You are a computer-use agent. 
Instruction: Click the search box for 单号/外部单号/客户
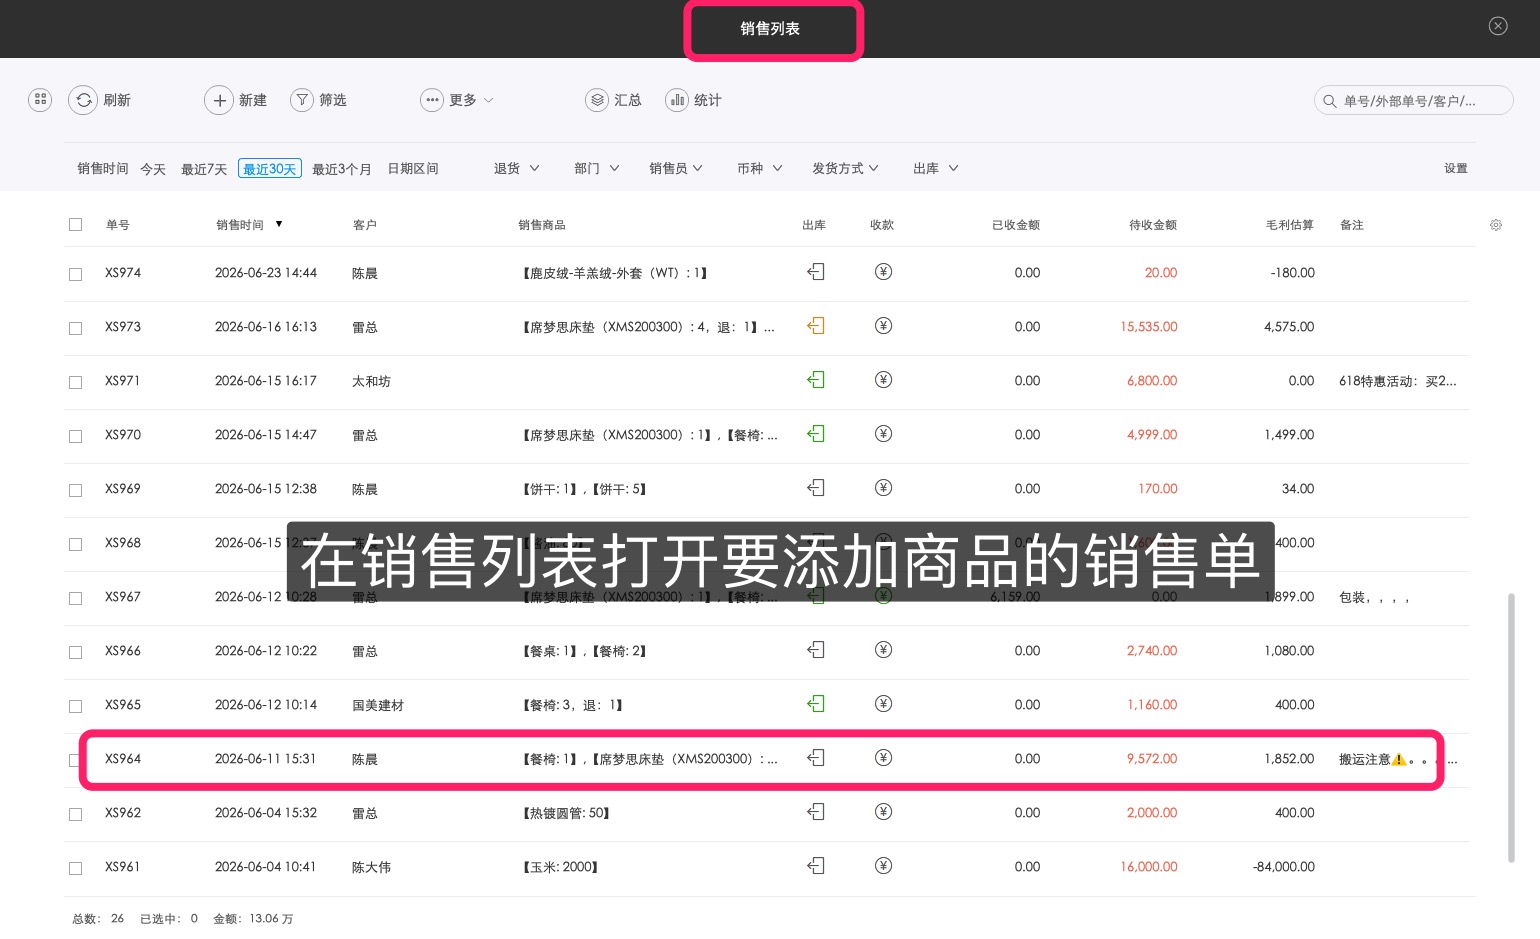(1413, 100)
